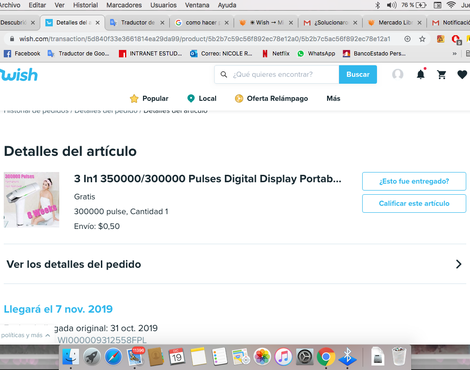The width and height of the screenshot is (470, 370).
Task: Open Mail app with badge in dock
Action: tap(135, 357)
